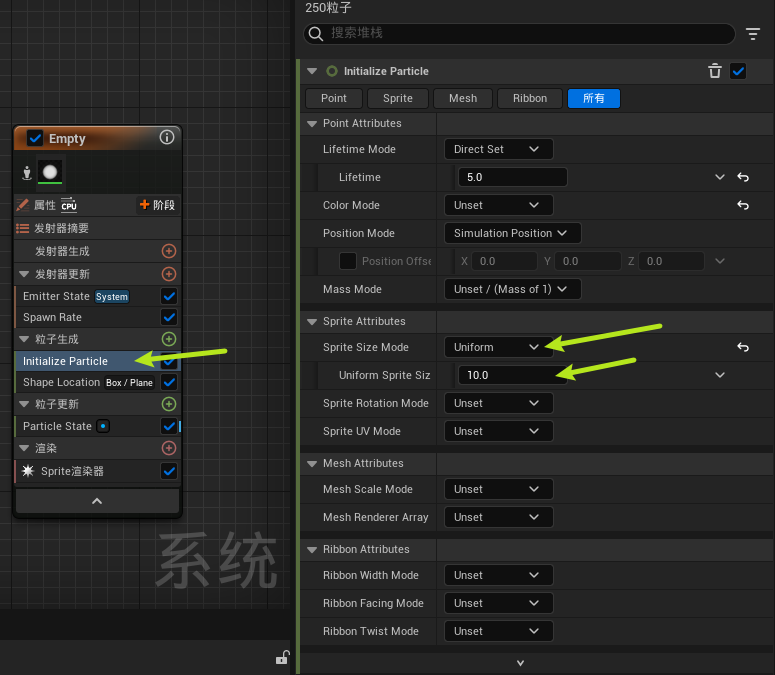Toggle the Shape Location module checkbox
Viewport: 775px width, 675px height.
click(169, 382)
